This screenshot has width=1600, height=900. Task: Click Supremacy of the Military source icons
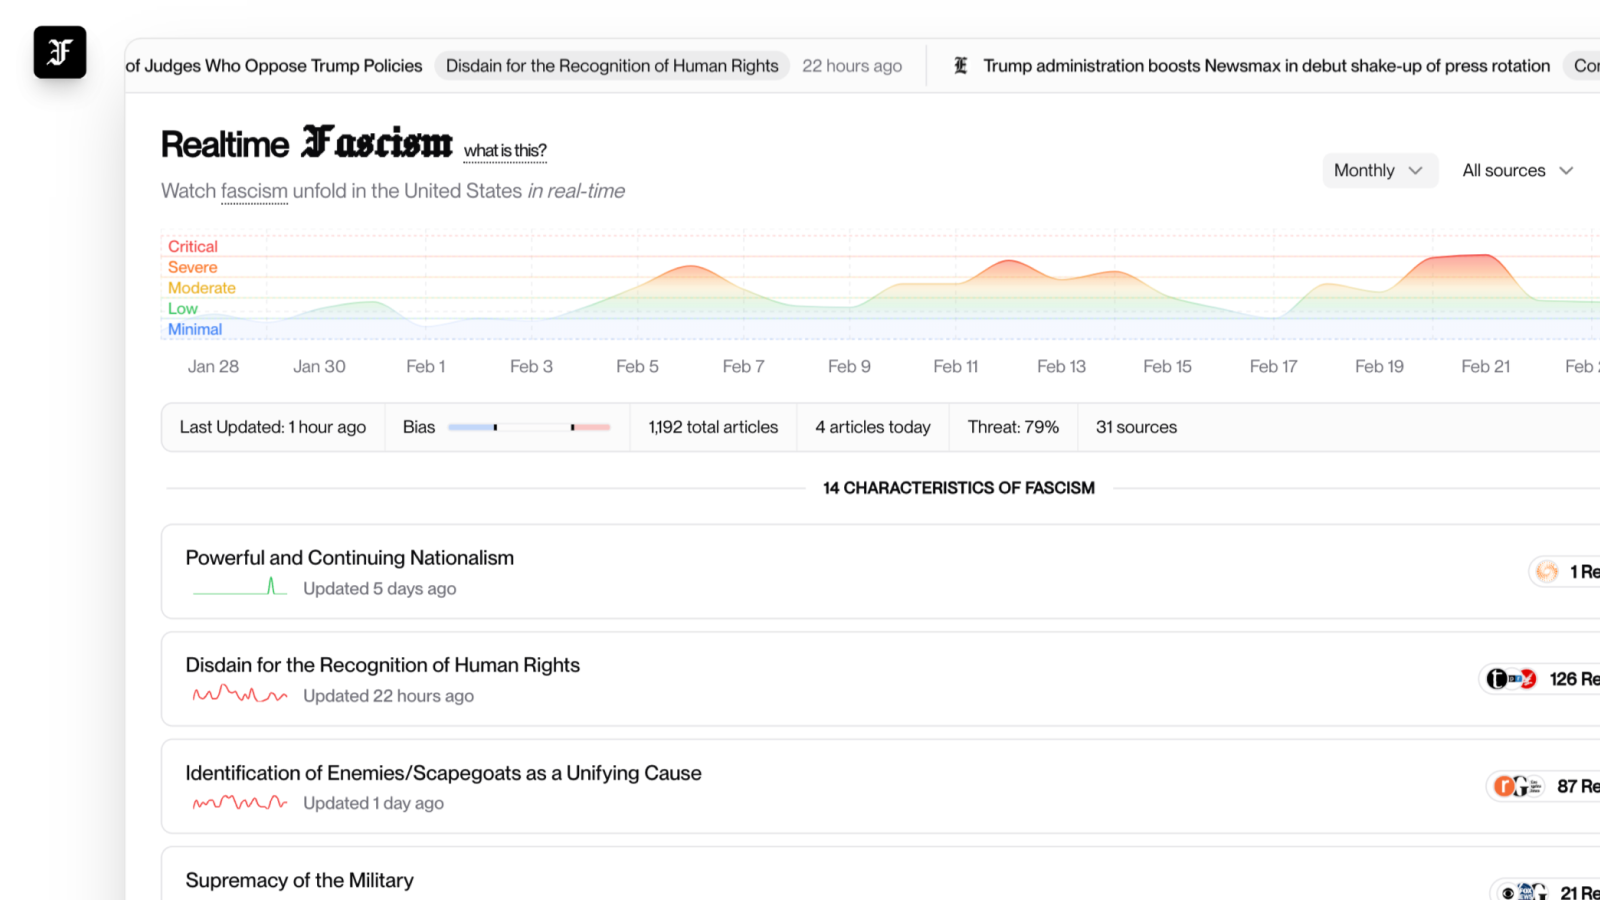click(1524, 891)
